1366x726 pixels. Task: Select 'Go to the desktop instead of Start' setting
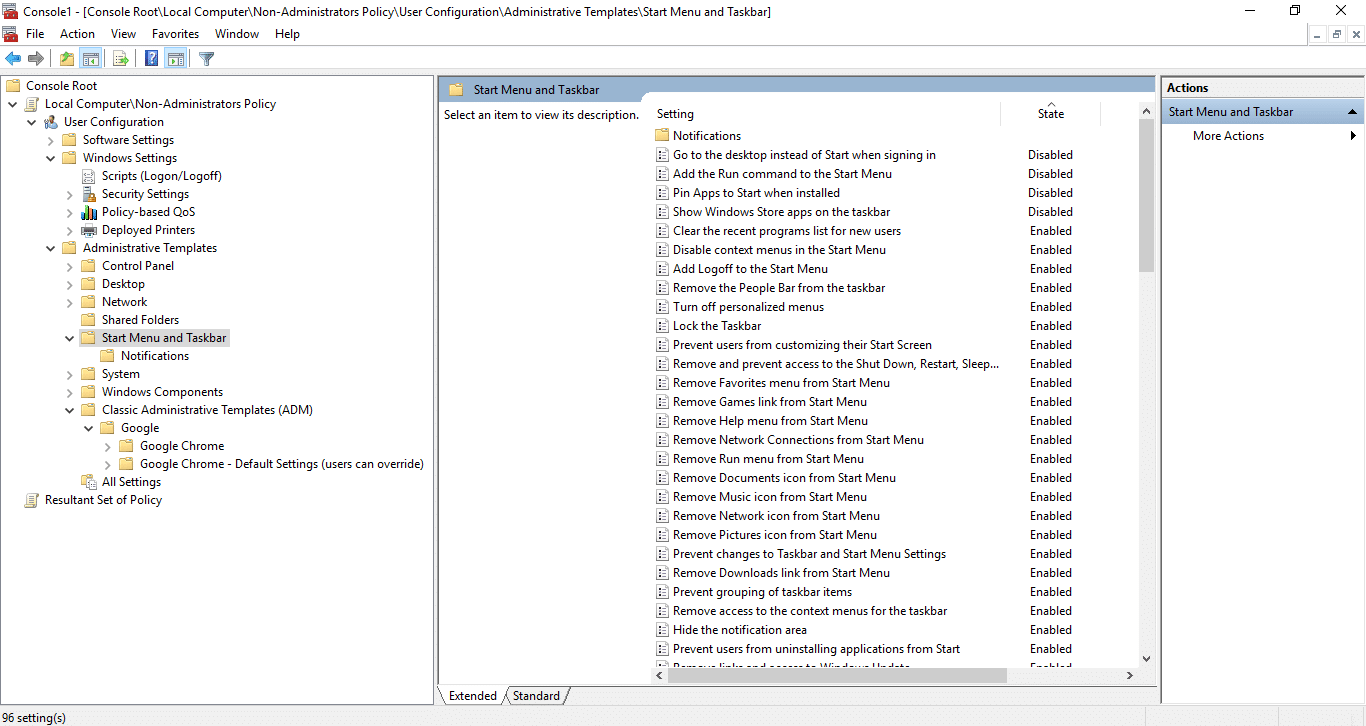(x=804, y=155)
